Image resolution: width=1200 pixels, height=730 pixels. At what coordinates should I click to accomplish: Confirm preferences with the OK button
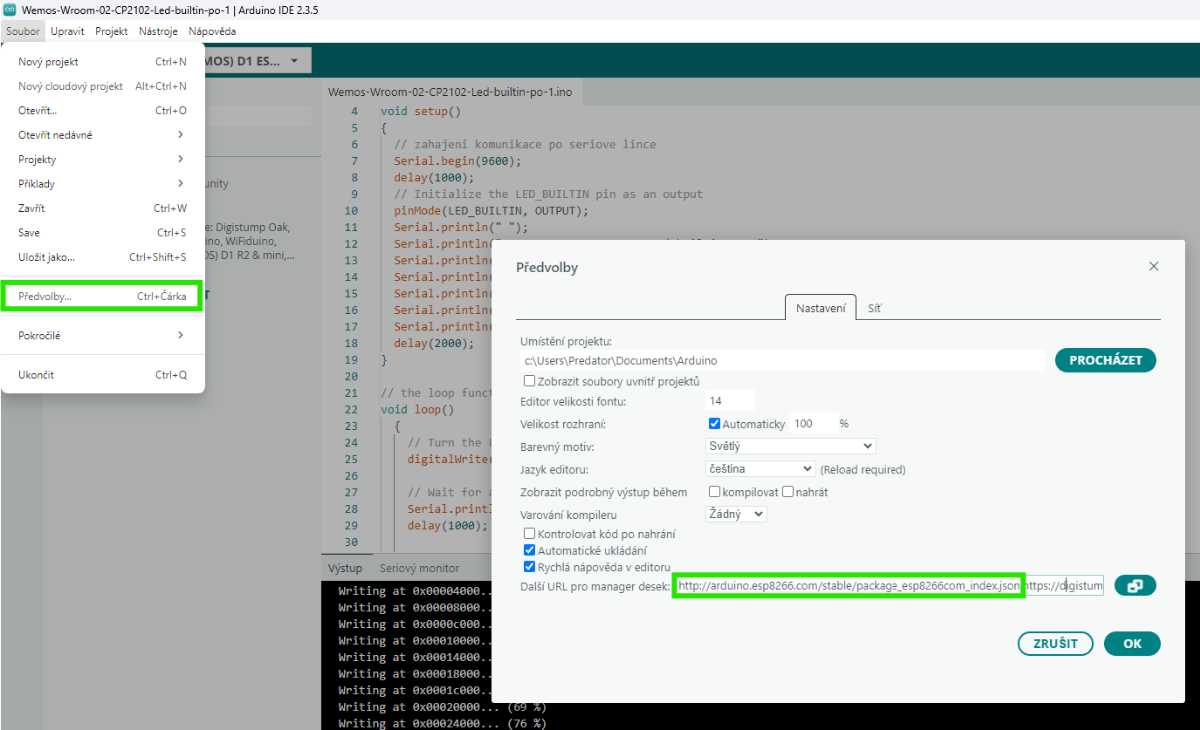coord(1132,644)
